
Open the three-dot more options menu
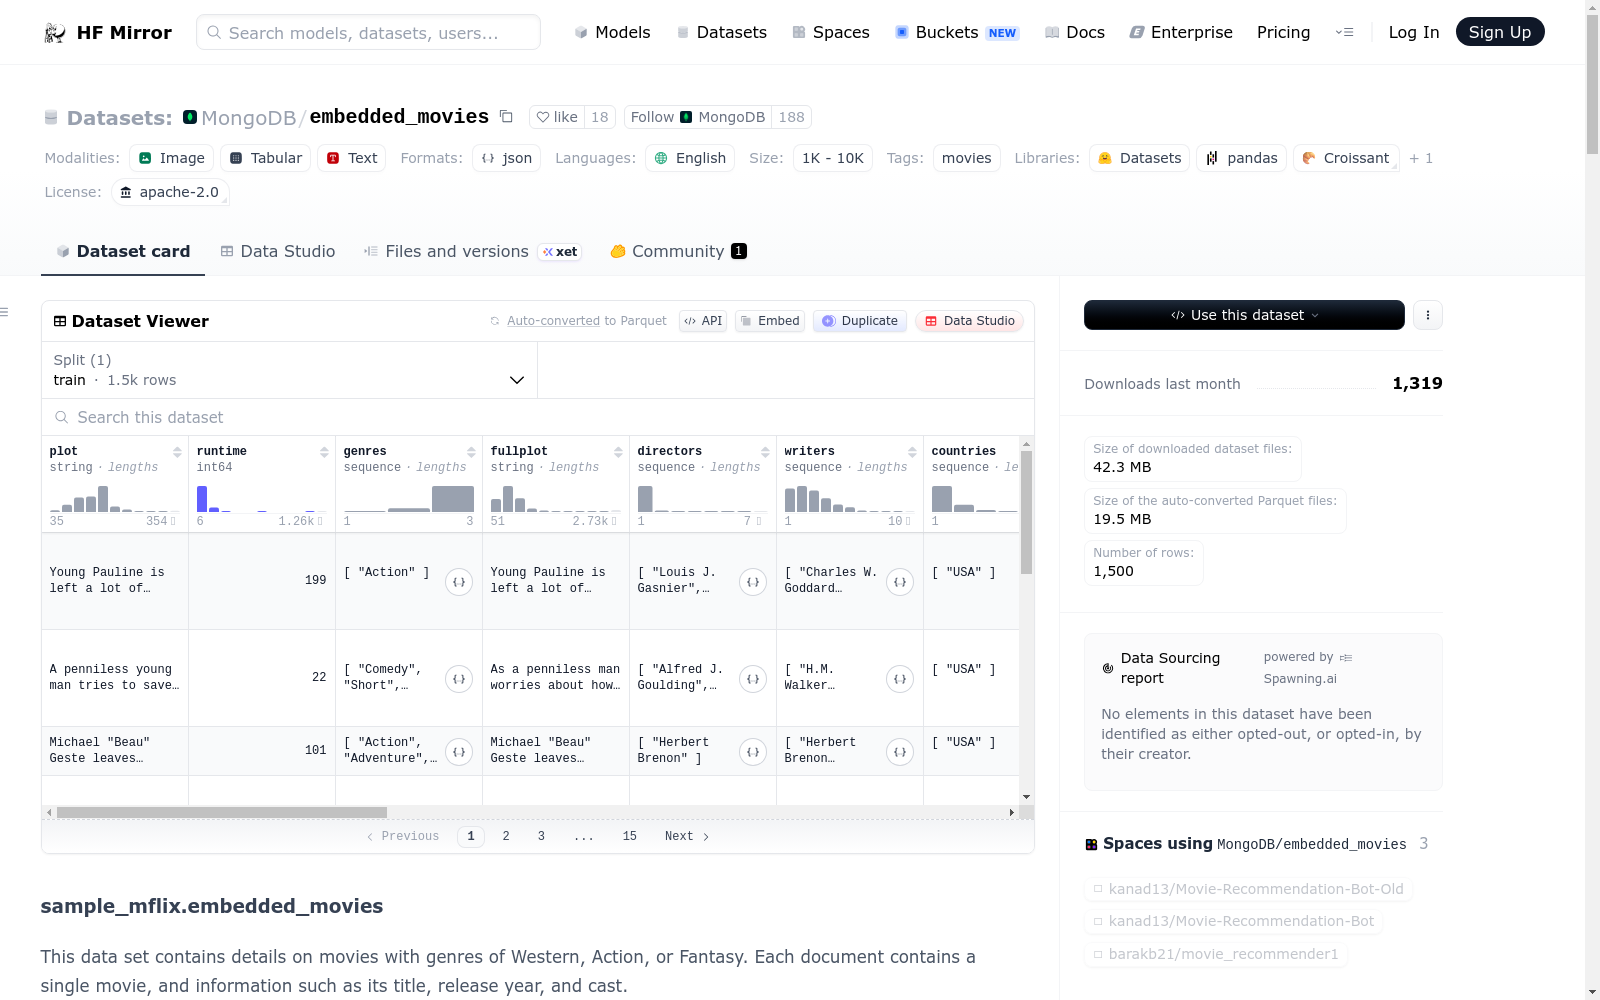[x=1428, y=315]
